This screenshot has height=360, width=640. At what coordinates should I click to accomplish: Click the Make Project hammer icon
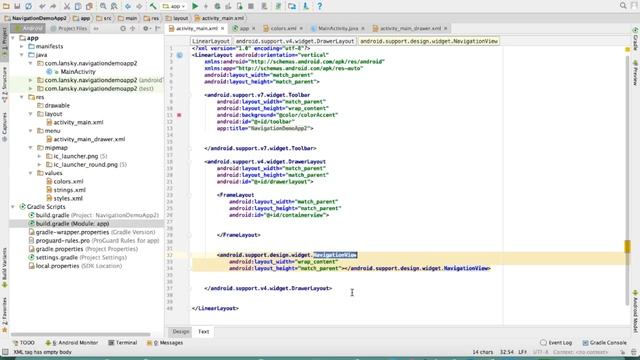pos(153,6)
